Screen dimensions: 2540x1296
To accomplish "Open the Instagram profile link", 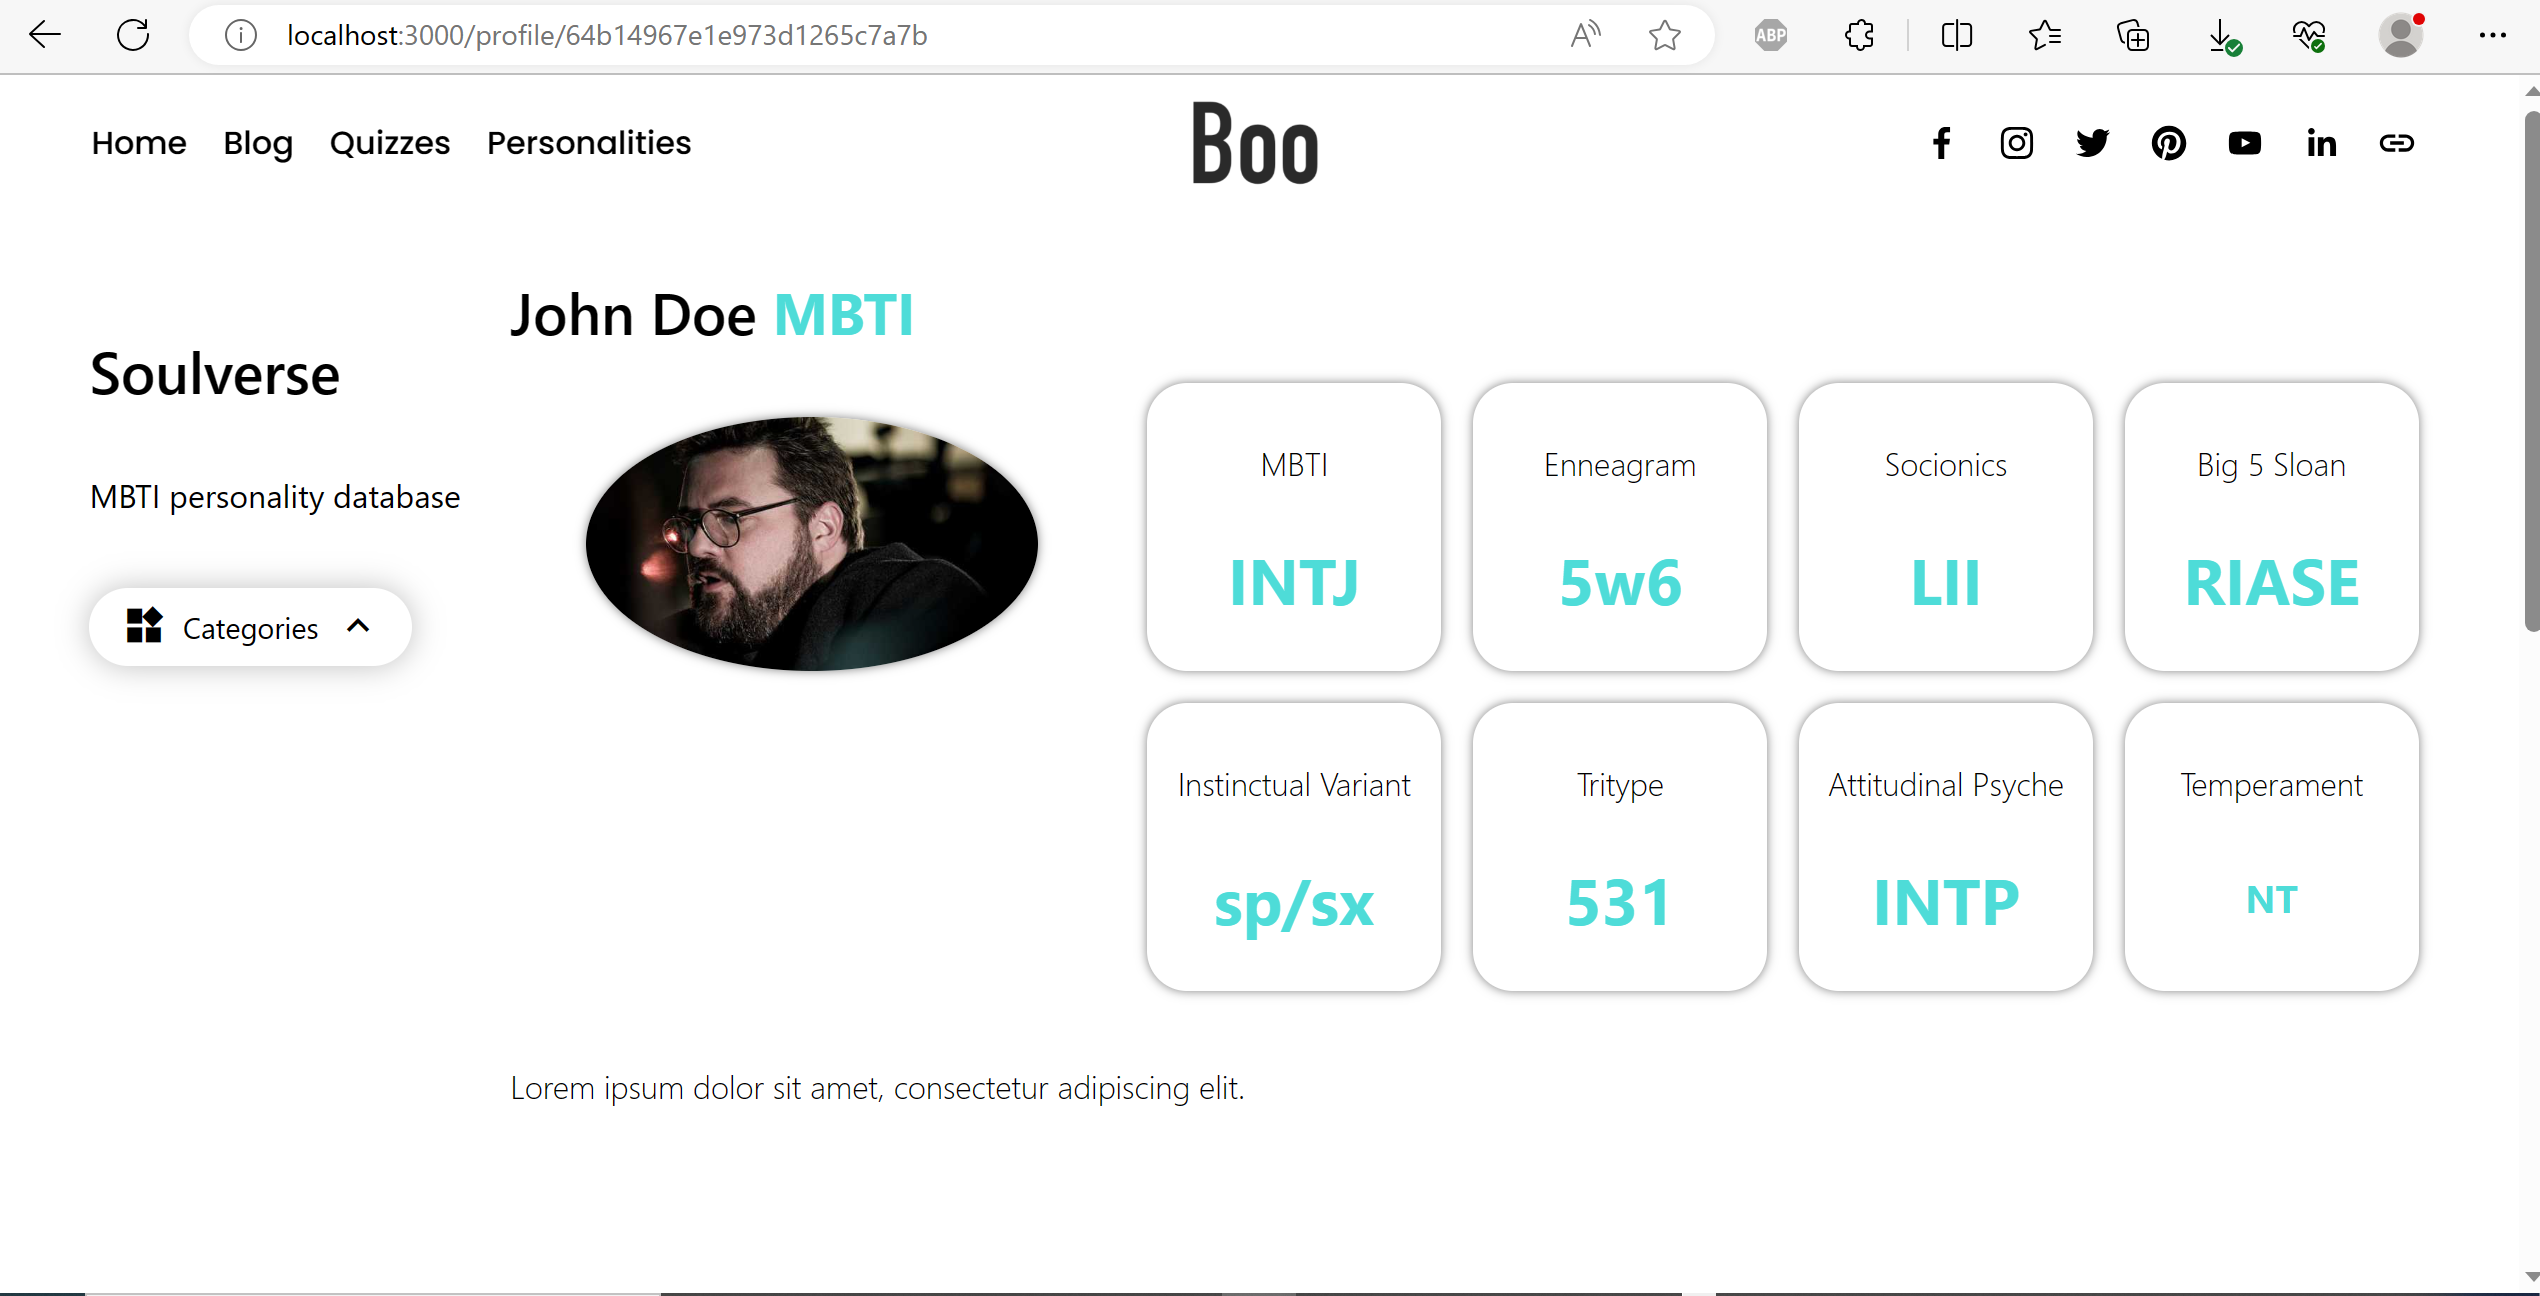I will pyautogui.click(x=2016, y=144).
